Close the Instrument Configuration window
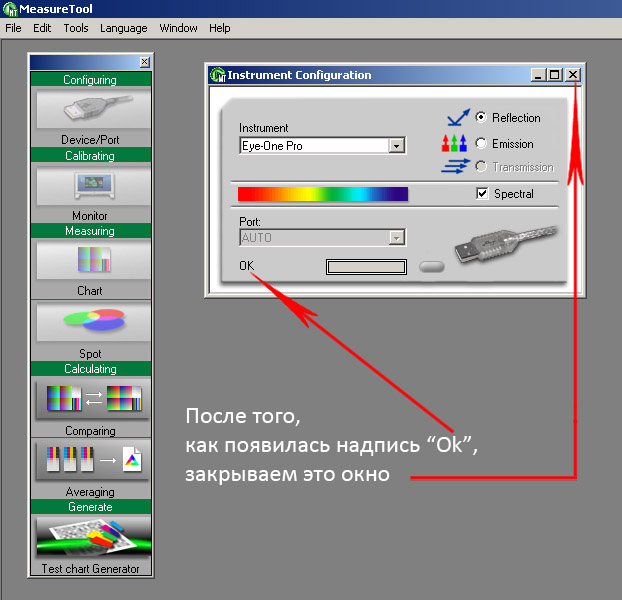The width and height of the screenshot is (622, 600). pos(573,75)
